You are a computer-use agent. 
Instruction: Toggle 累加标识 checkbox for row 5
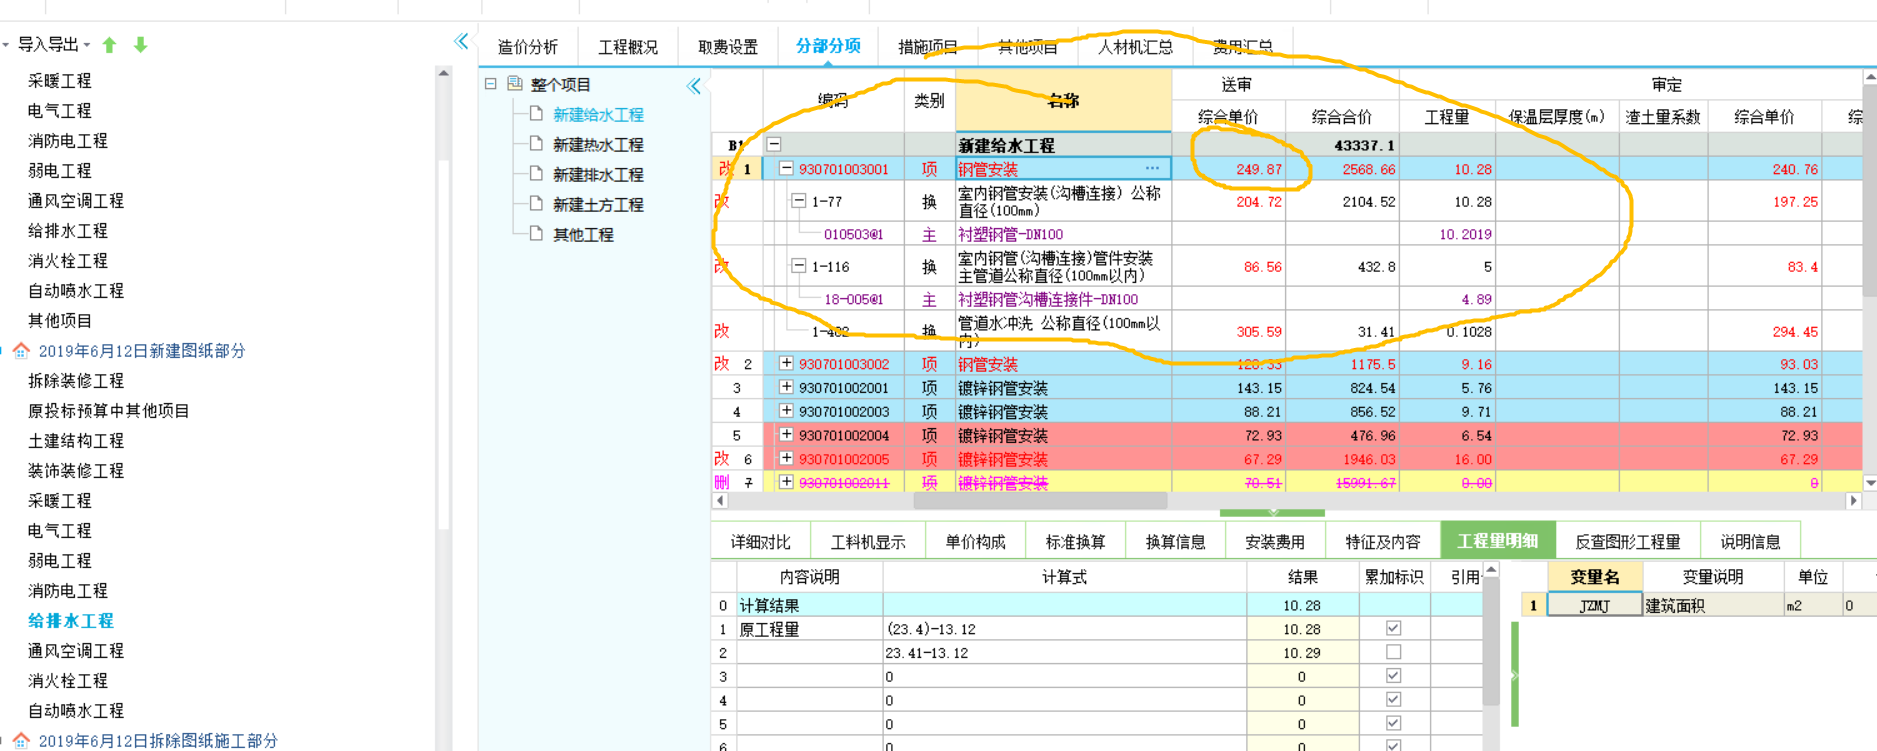(x=1394, y=723)
